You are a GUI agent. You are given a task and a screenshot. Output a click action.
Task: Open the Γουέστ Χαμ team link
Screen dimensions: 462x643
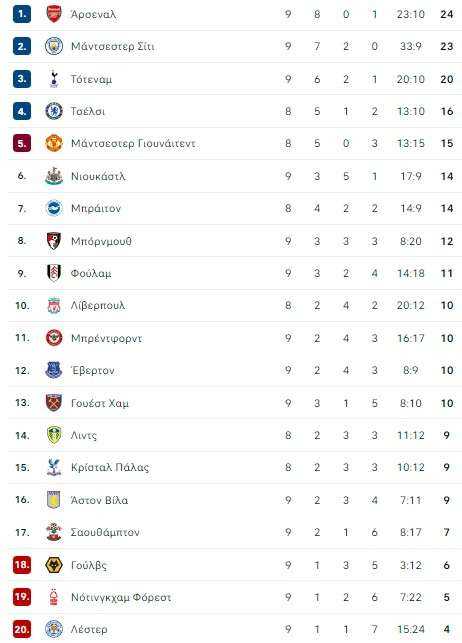point(100,403)
